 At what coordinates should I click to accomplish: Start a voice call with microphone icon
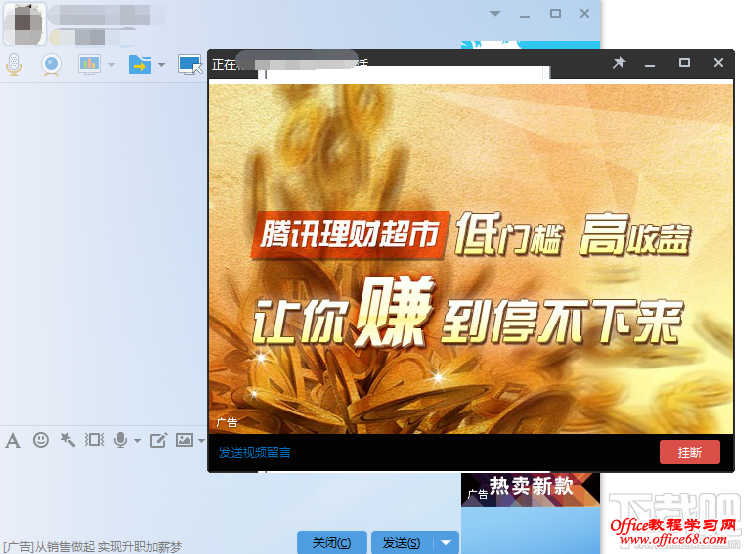(14, 64)
